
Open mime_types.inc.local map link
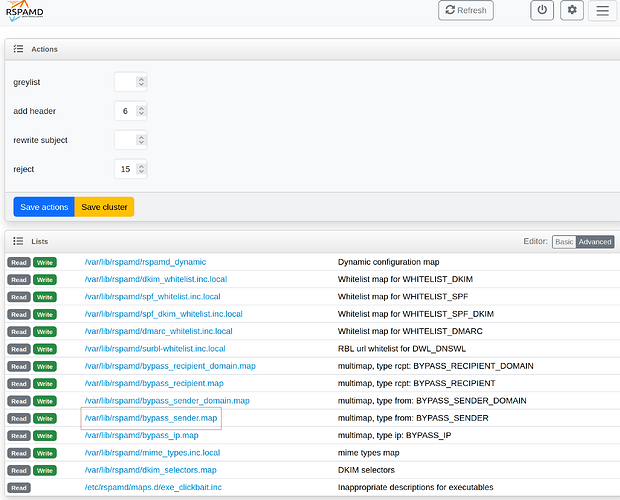(x=152, y=453)
